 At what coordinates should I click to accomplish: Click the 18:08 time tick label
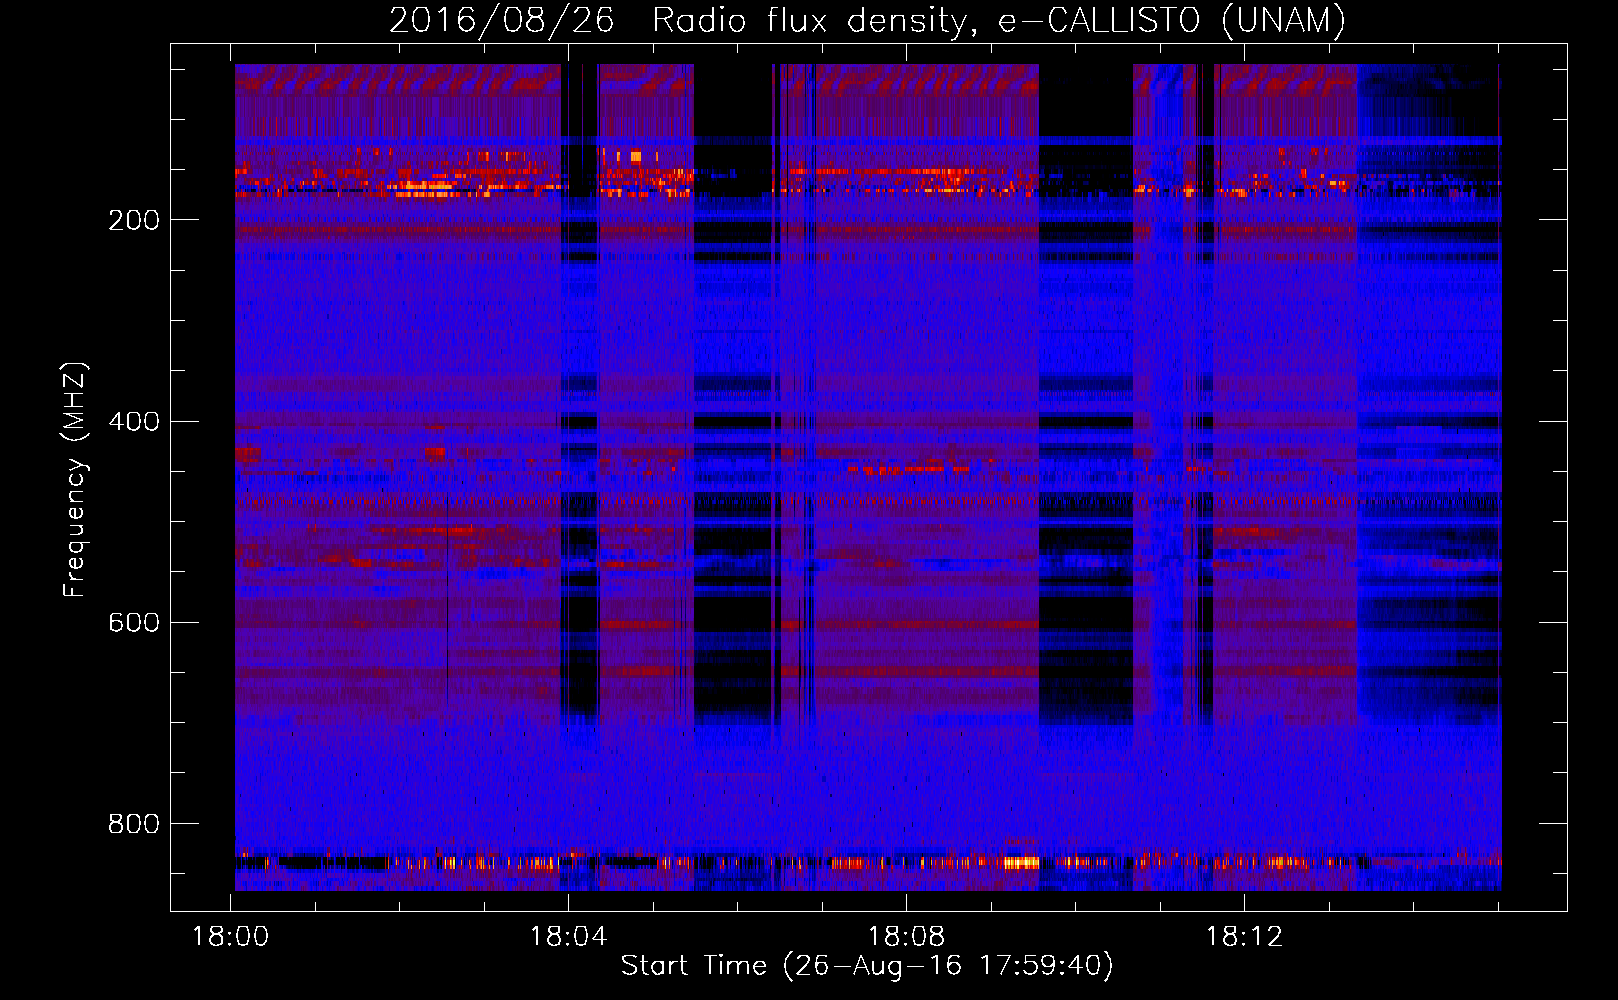[x=907, y=937]
